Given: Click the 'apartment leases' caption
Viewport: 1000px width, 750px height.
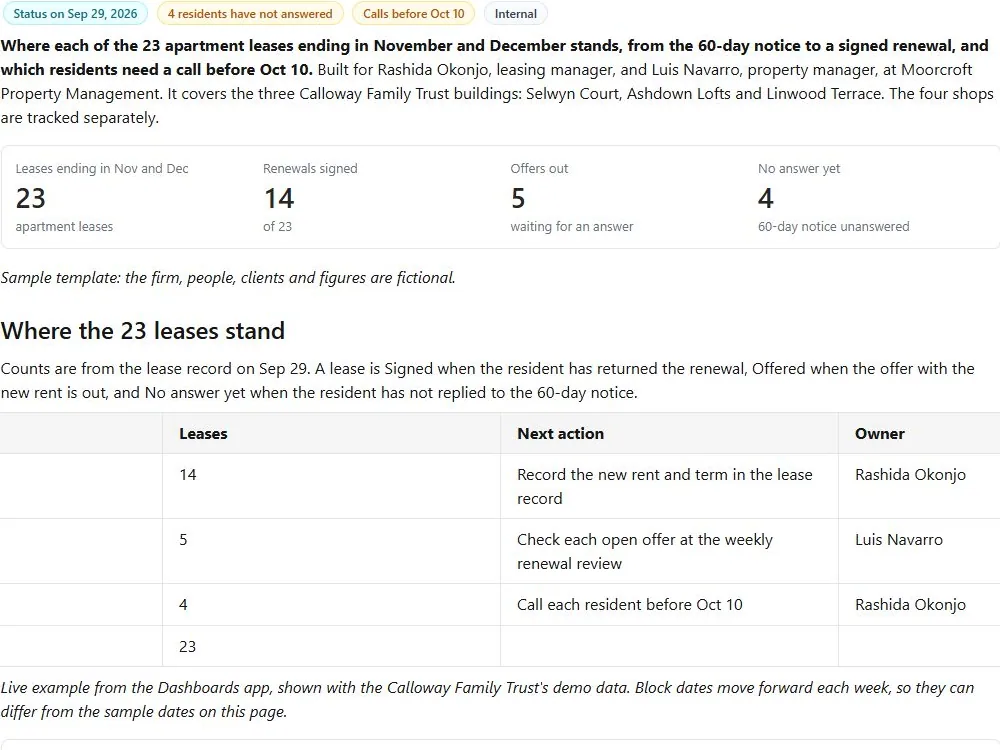Looking at the screenshot, I should coord(64,226).
